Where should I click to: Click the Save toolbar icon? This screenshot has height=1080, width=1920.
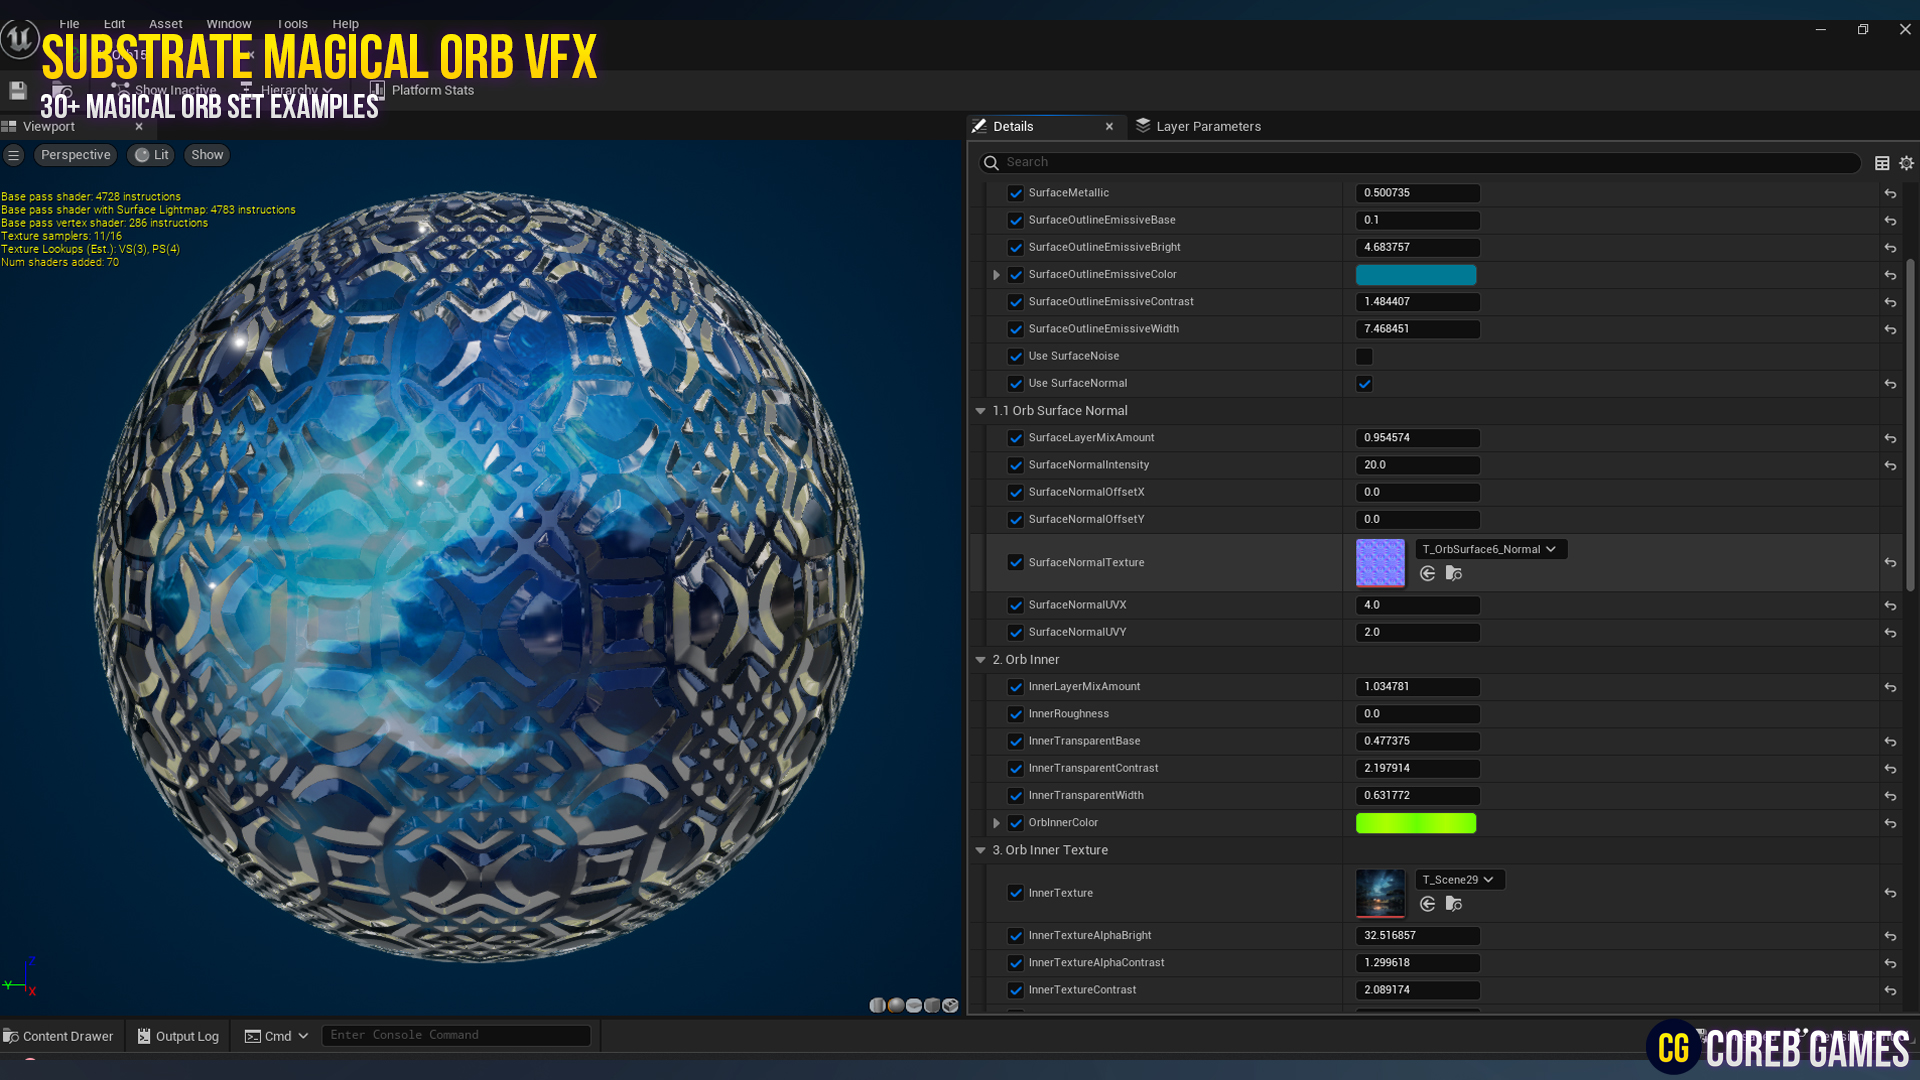tap(17, 90)
